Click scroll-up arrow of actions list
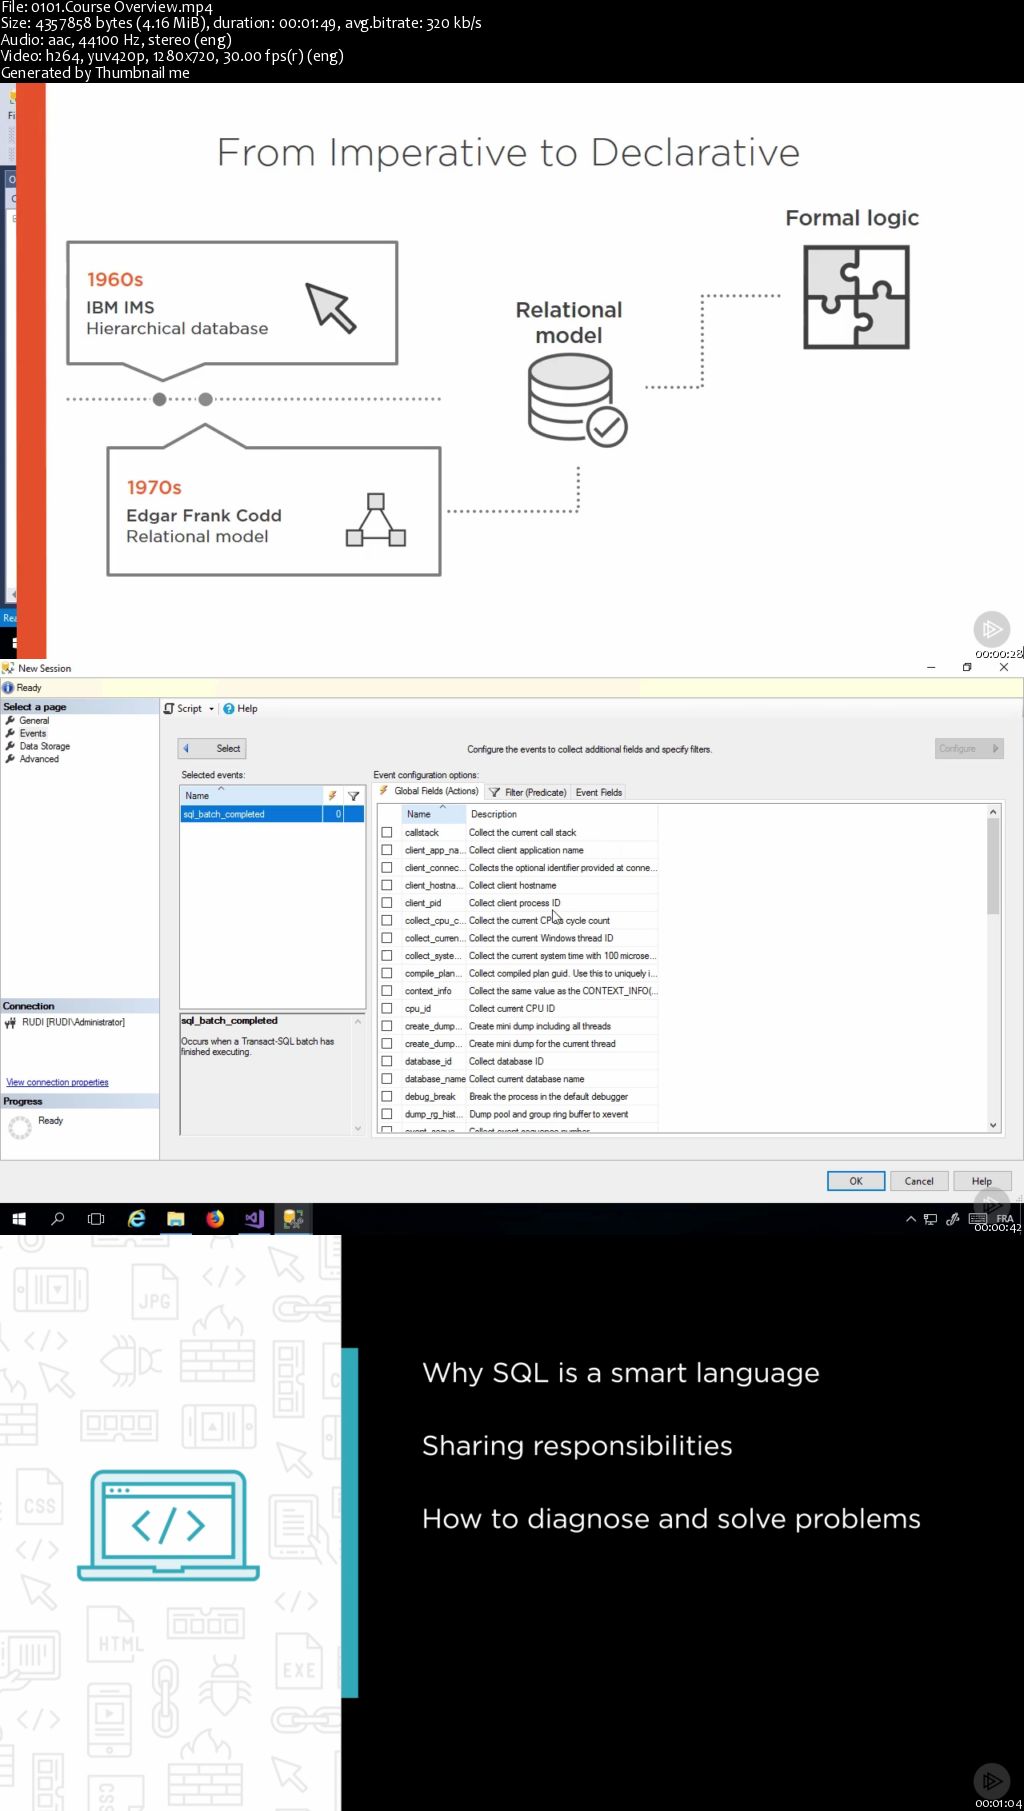 coord(993,812)
